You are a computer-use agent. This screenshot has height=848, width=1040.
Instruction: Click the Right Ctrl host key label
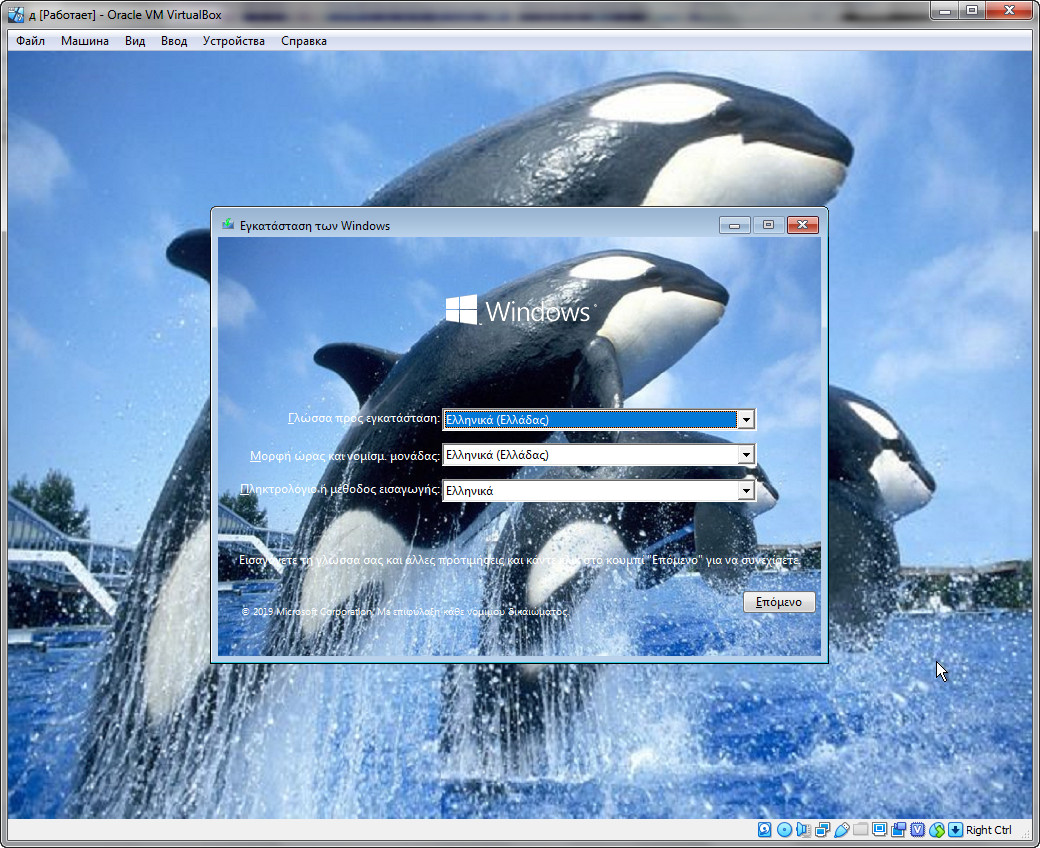point(989,830)
